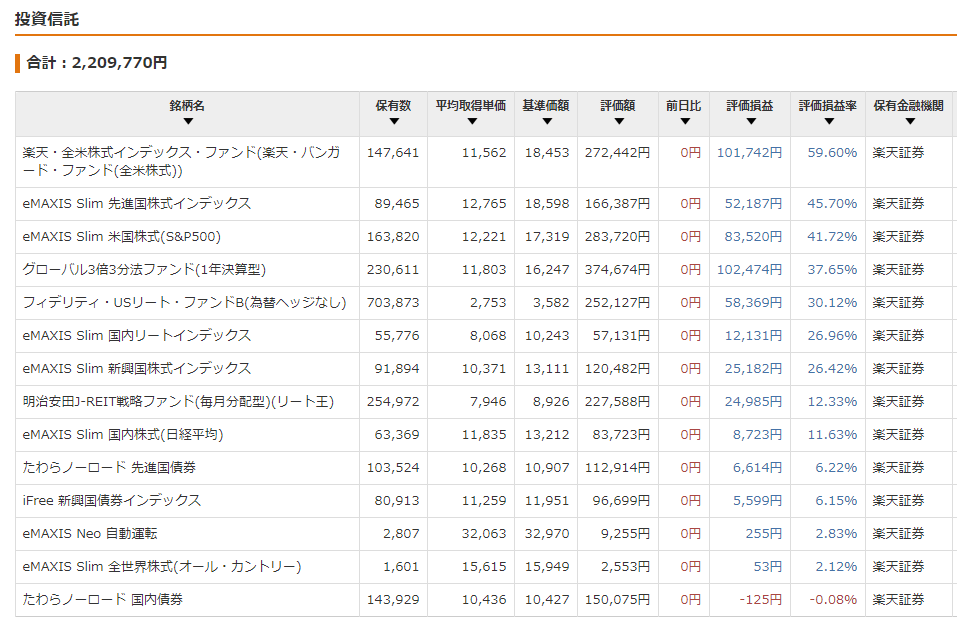Image resolution: width=957 pixels, height=643 pixels.
Task: Click 楽天証券 in the 国内債券 row
Action: [x=898, y=599]
